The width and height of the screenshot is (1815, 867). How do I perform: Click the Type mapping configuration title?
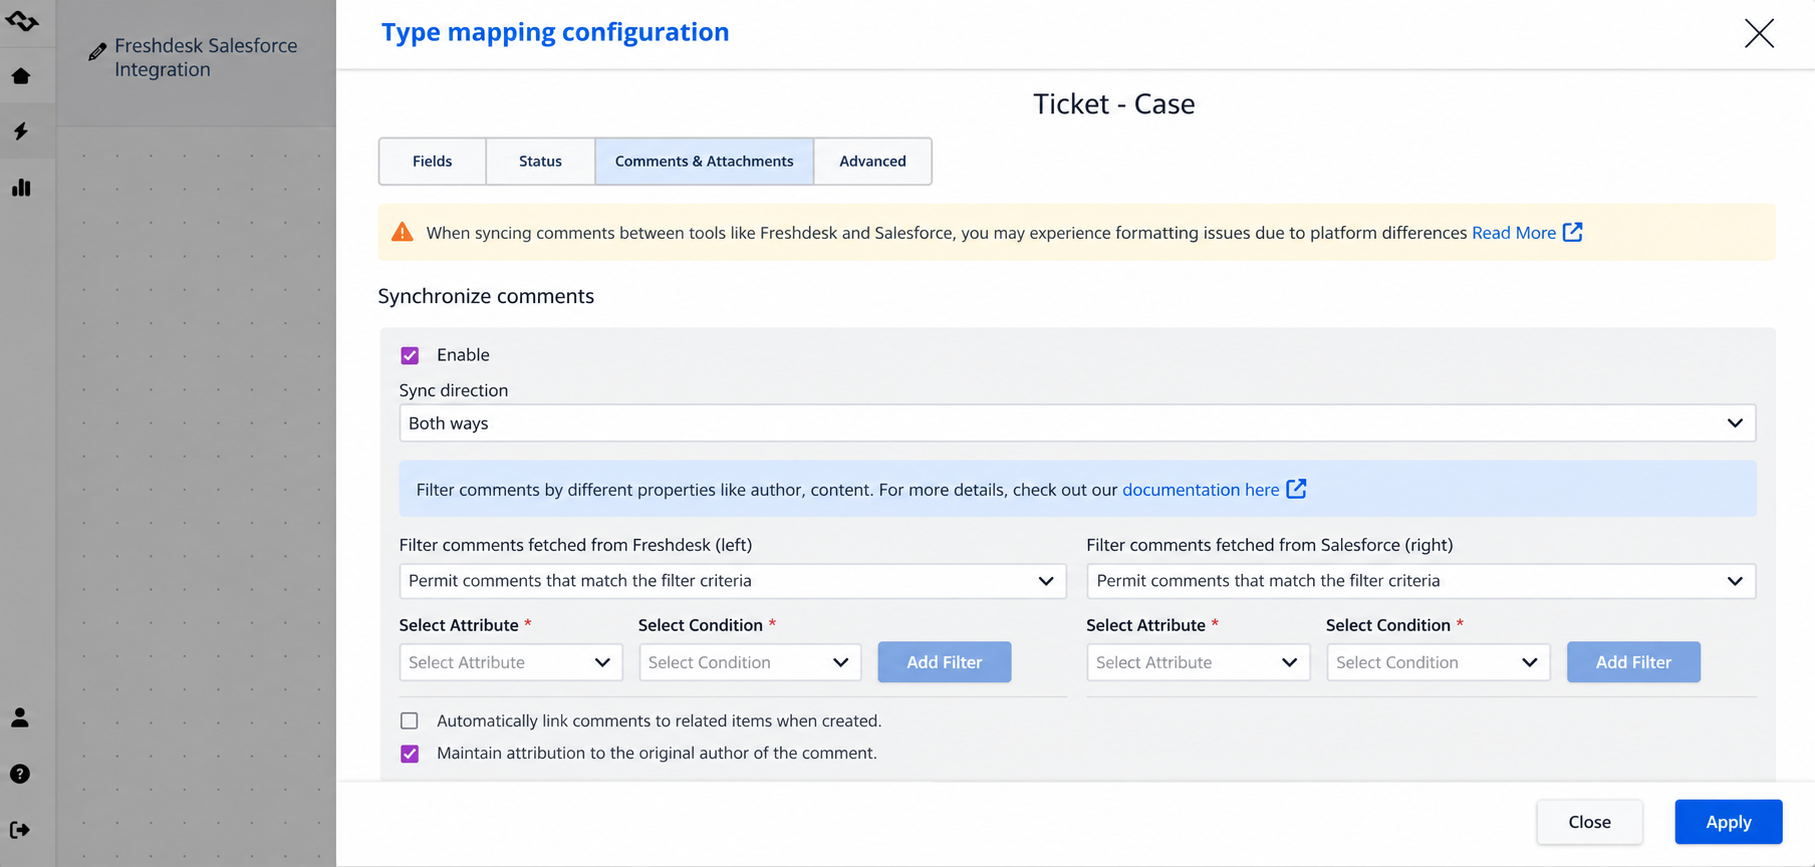pyautogui.click(x=555, y=32)
